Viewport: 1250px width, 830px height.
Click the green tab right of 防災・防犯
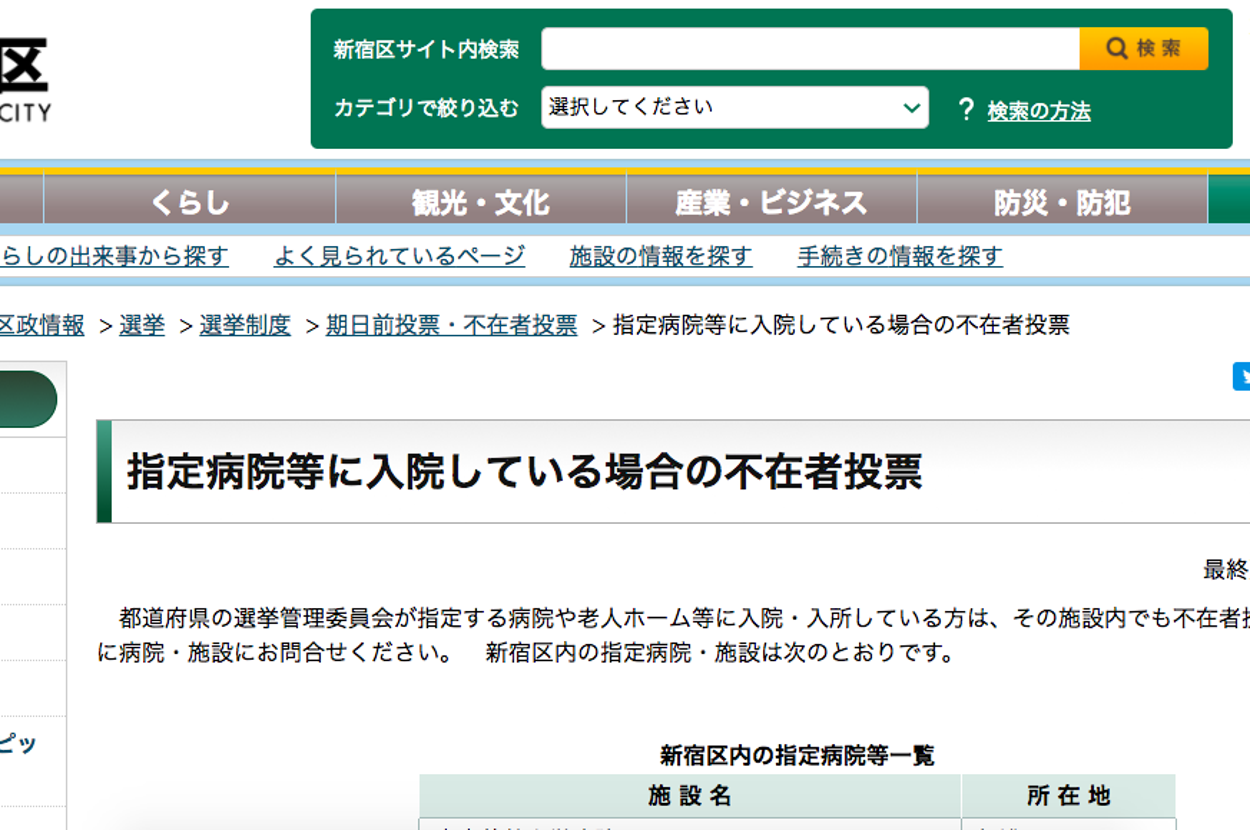(1229, 200)
